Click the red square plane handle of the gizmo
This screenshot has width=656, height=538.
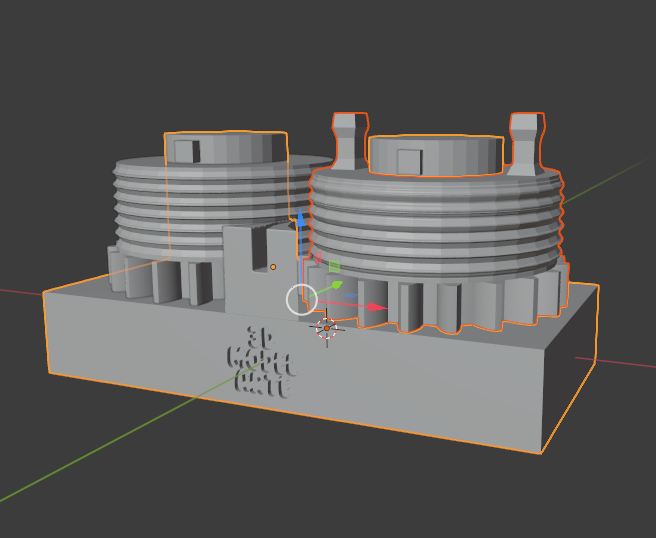coord(318,258)
